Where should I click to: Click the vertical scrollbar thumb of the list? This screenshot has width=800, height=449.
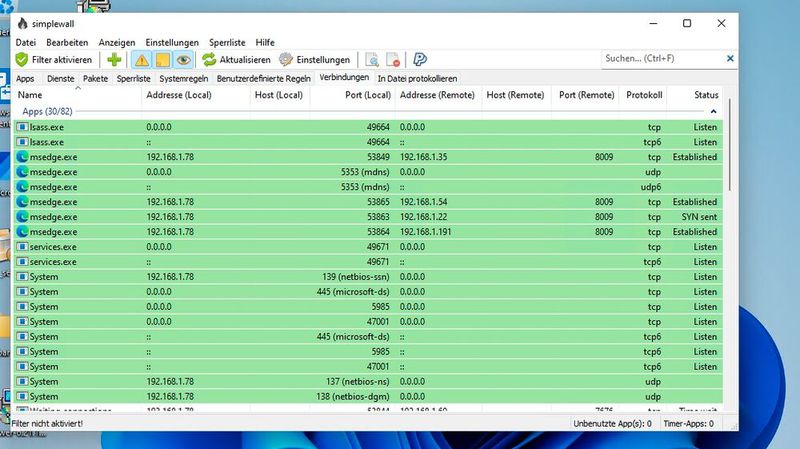point(730,145)
